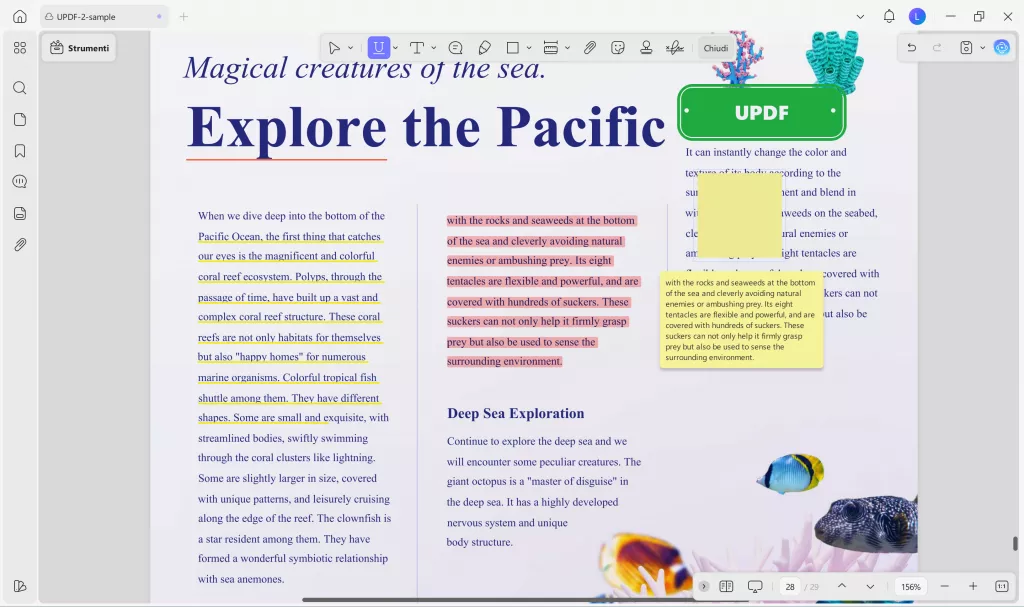This screenshot has height=607, width=1024.
Task: Click Chiudi to close the annotation toolbar
Action: pos(715,47)
